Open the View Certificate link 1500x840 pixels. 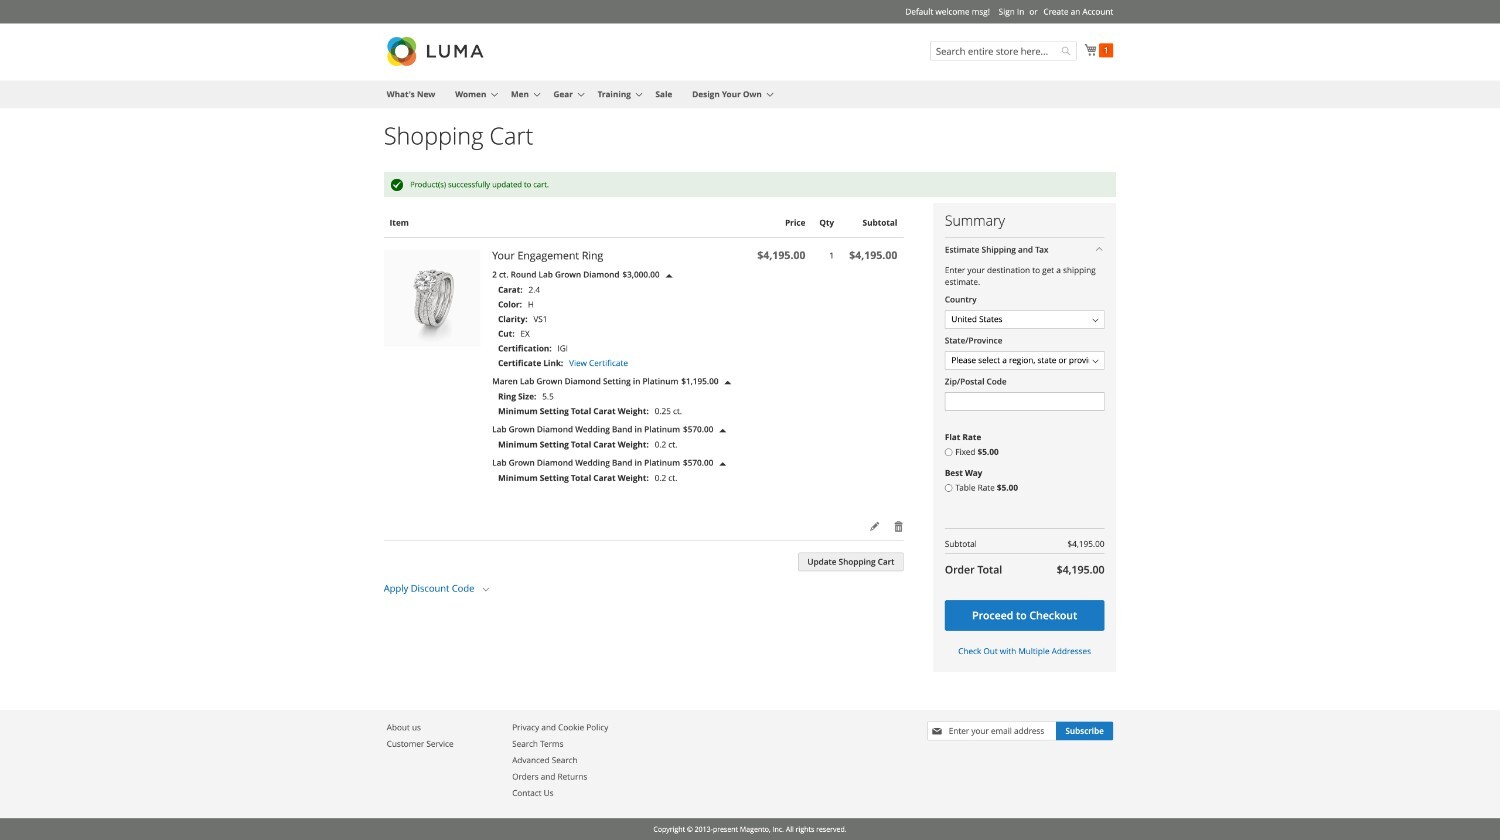pyautogui.click(x=598, y=363)
